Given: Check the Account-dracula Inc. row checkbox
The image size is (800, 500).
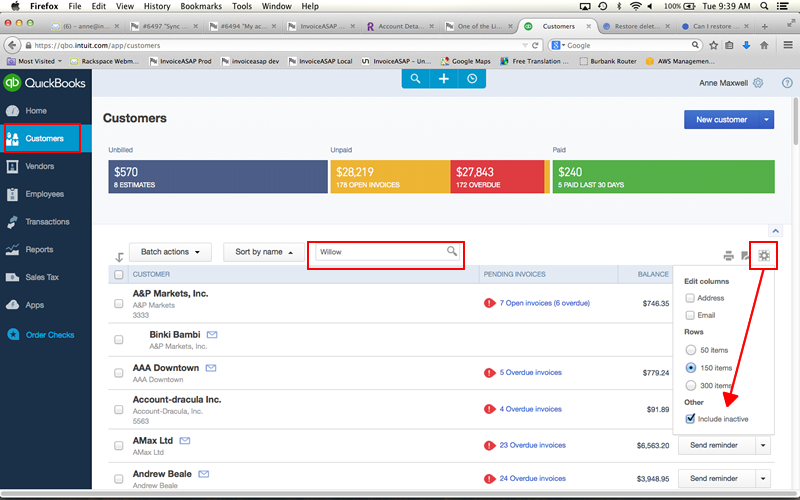Looking at the screenshot, I should (119, 410).
